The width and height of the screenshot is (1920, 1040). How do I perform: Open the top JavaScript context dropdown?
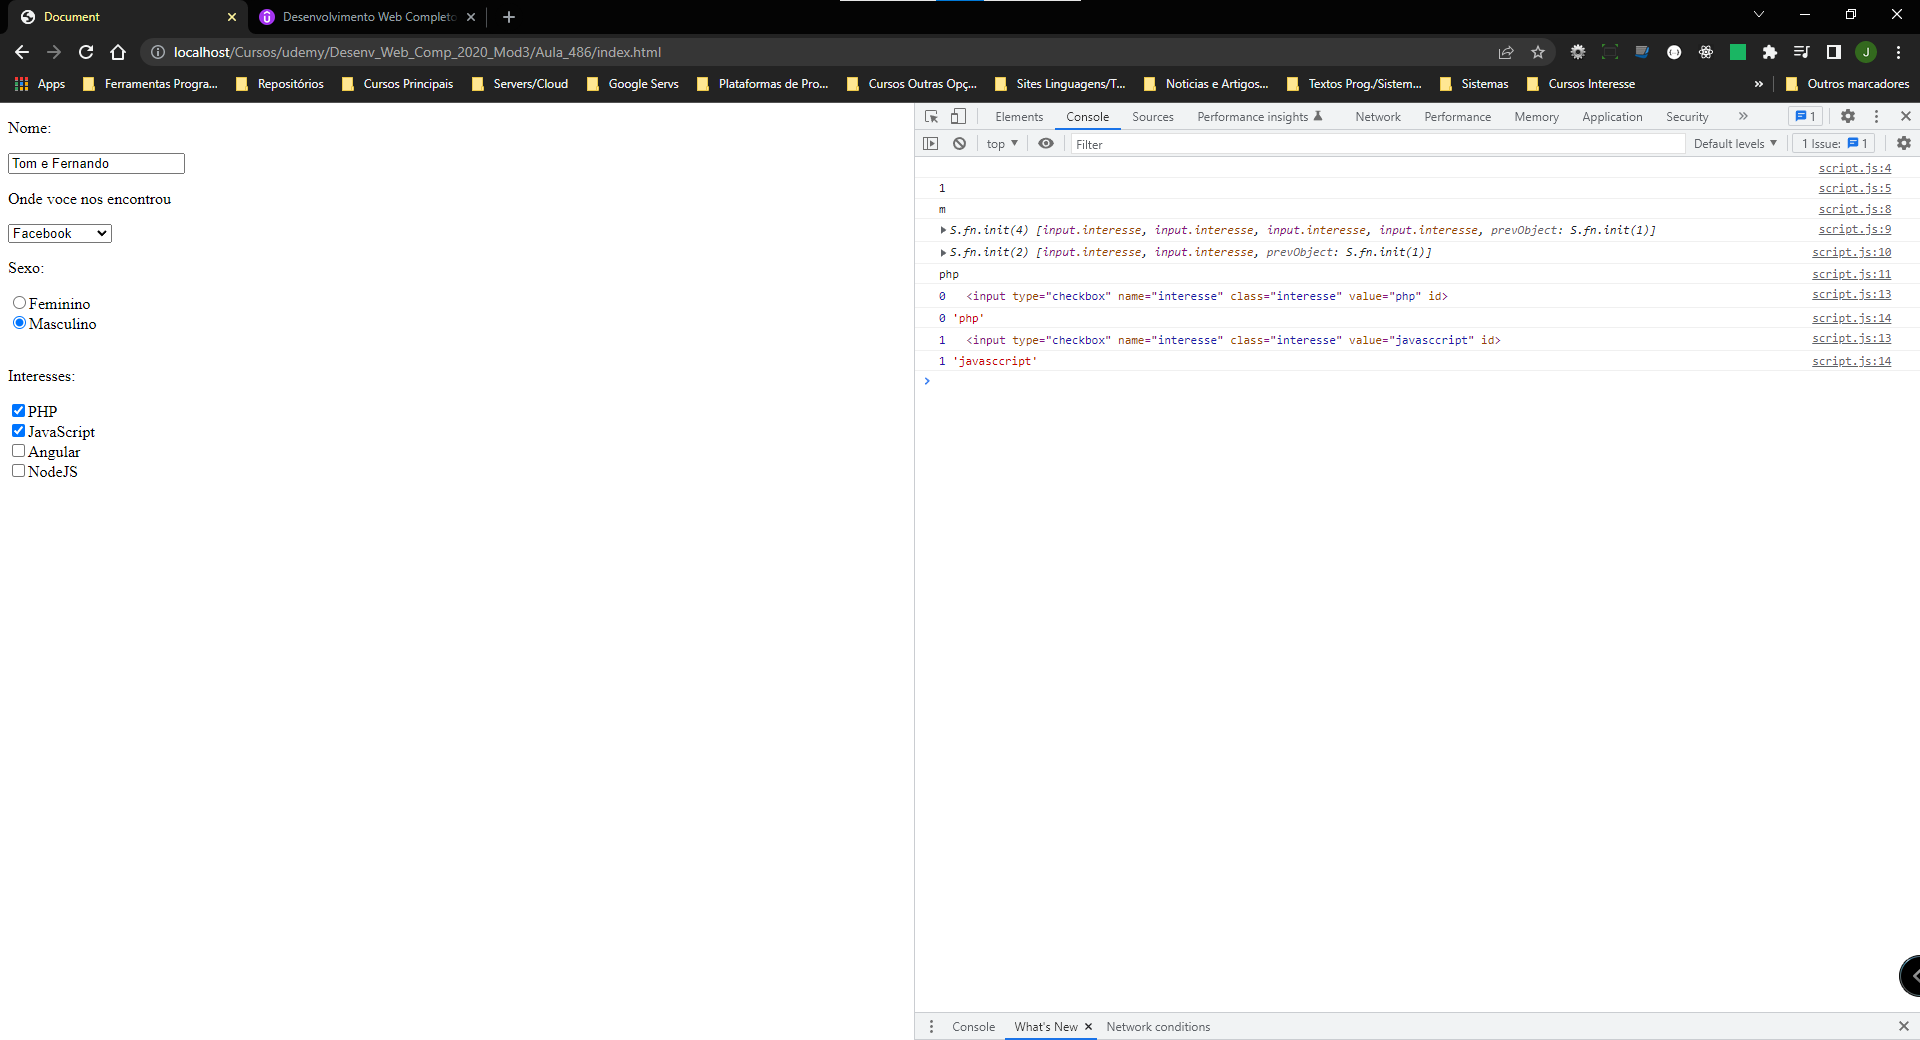point(1002,144)
